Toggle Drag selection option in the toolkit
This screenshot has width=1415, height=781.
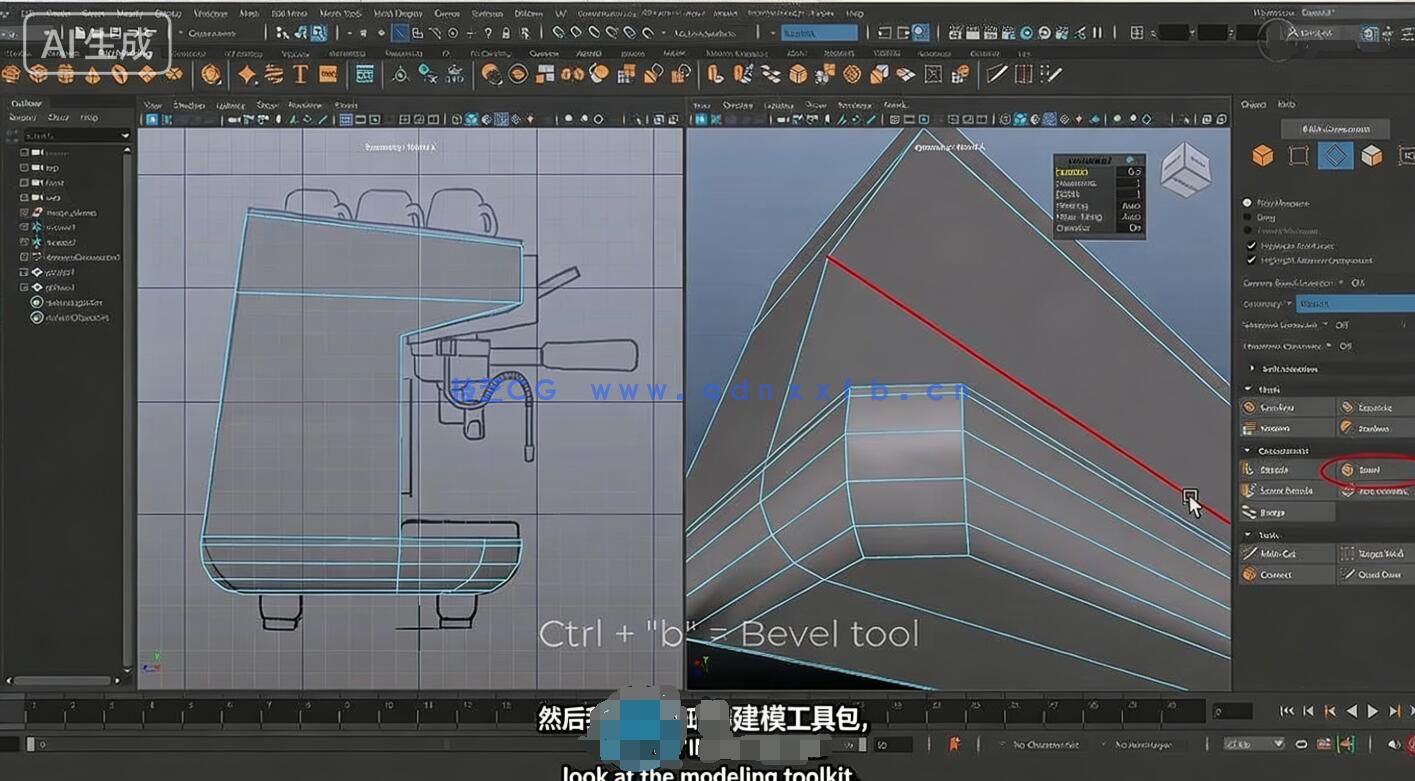pyautogui.click(x=1250, y=215)
